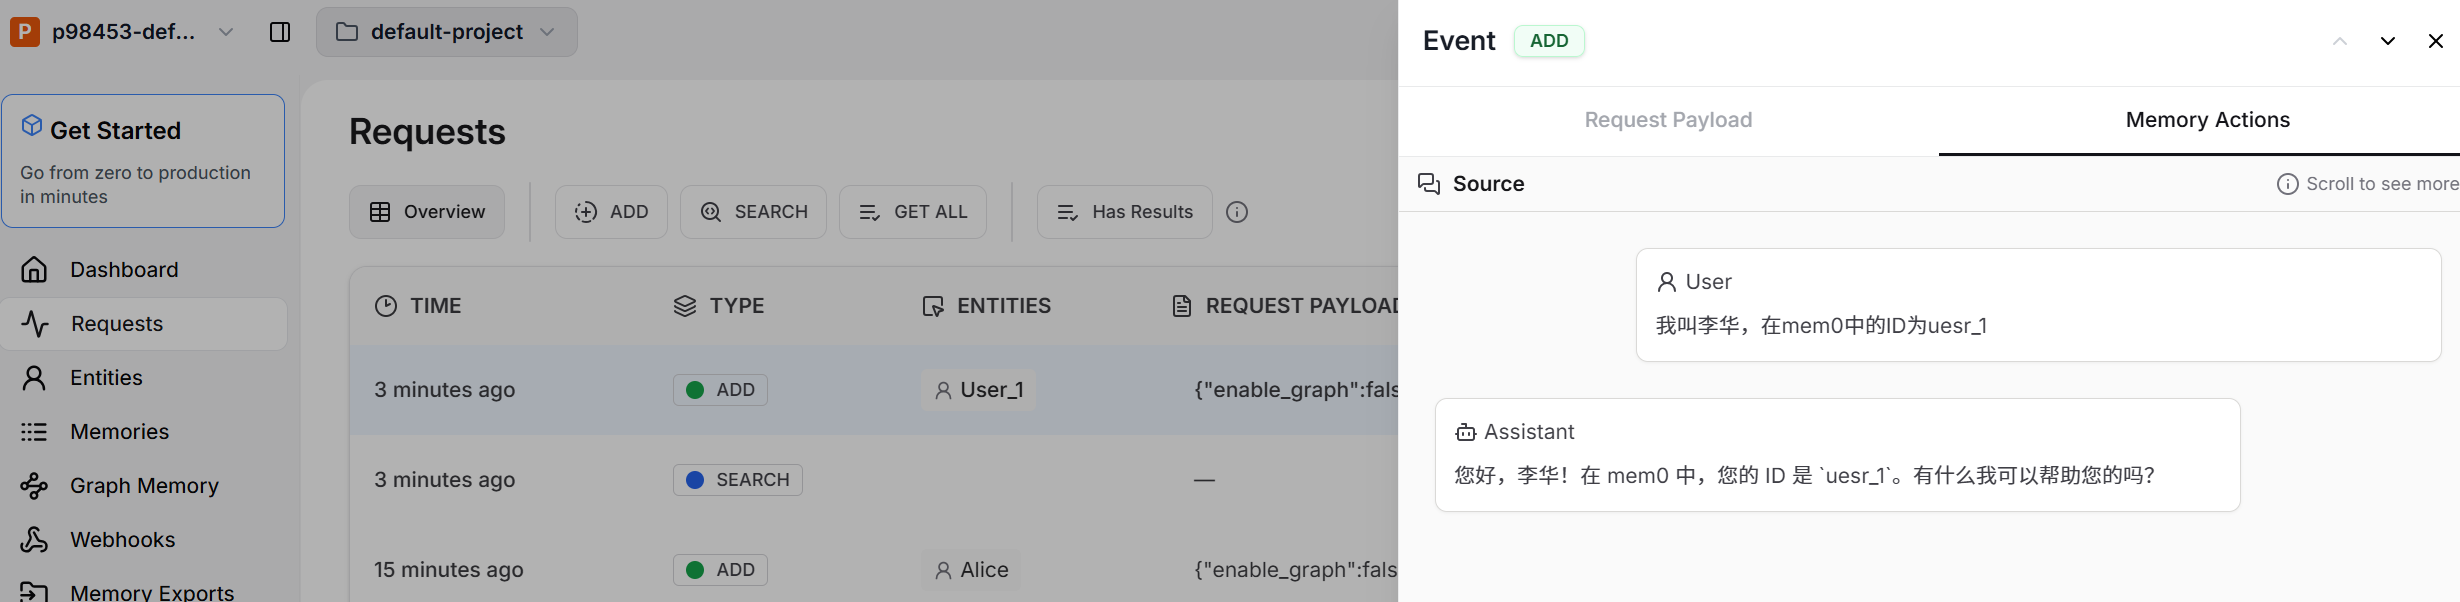This screenshot has height=602, width=2460.
Task: Open the p98453 organization dropdown
Action: (124, 32)
